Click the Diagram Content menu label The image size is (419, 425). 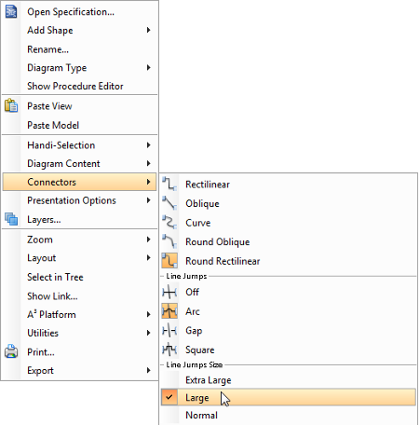point(64,163)
